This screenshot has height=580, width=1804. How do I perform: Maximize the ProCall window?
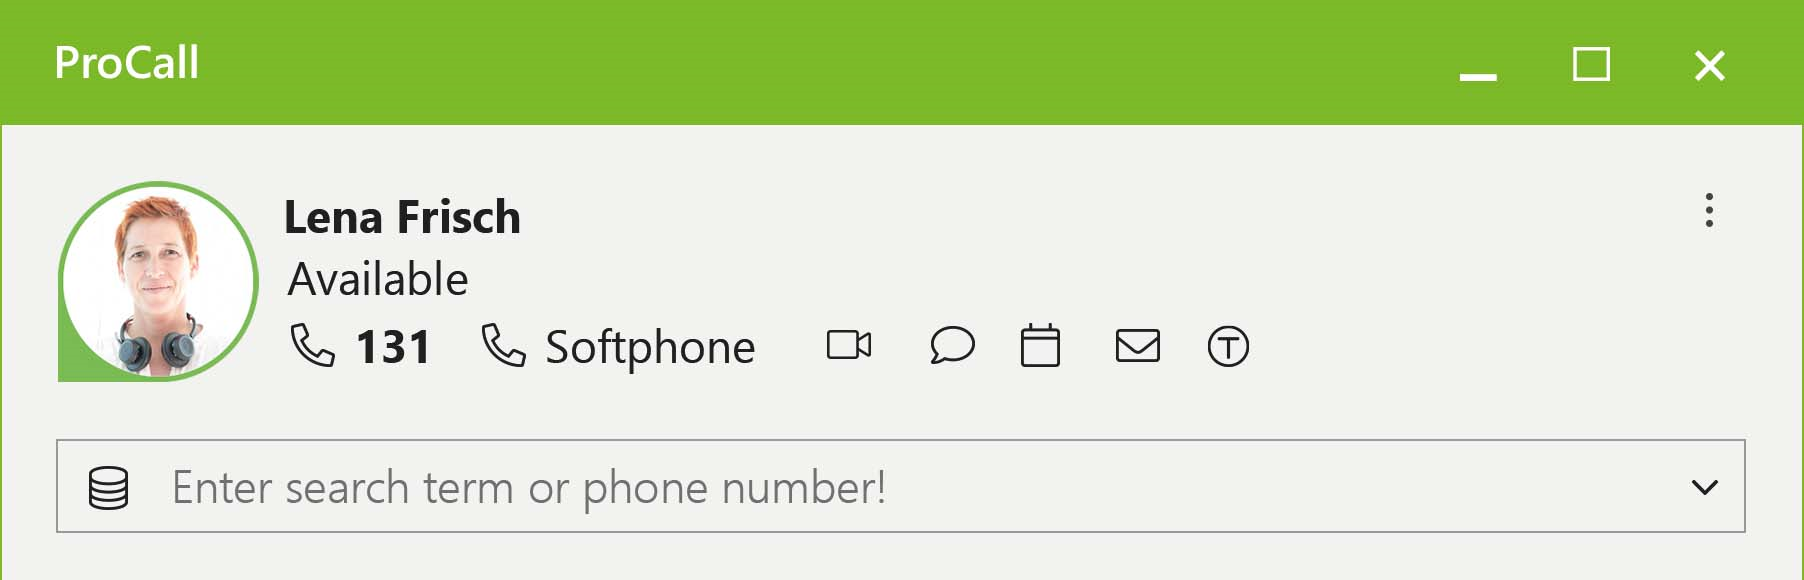pyautogui.click(x=1591, y=65)
